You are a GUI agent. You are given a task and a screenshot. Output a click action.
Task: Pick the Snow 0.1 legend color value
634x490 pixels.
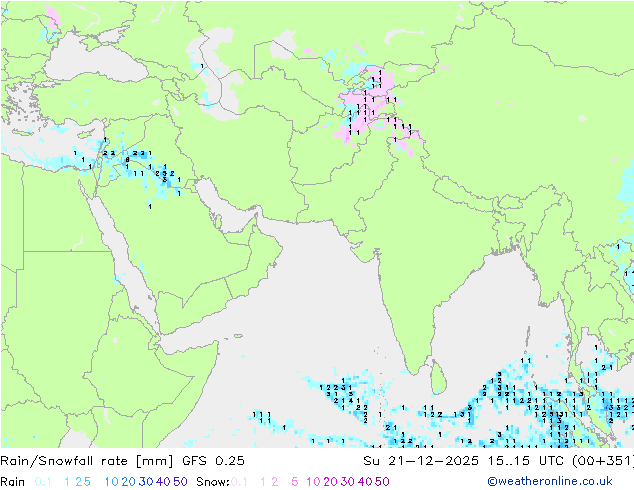point(239,482)
